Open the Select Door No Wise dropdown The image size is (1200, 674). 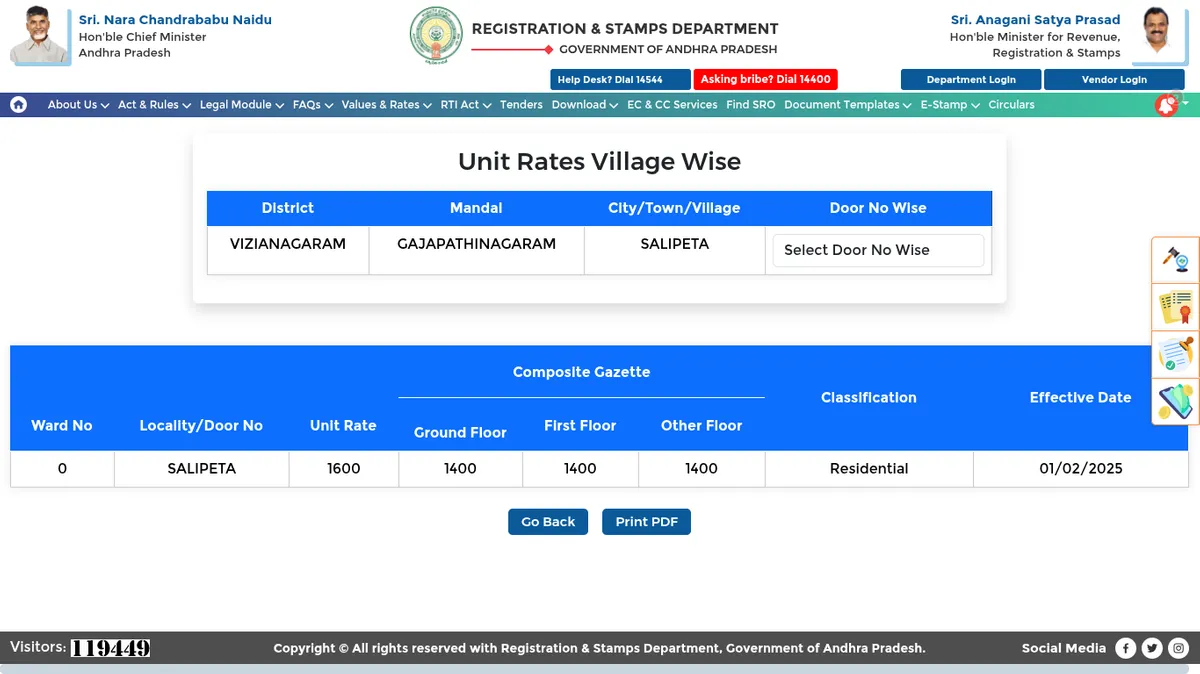click(x=877, y=250)
